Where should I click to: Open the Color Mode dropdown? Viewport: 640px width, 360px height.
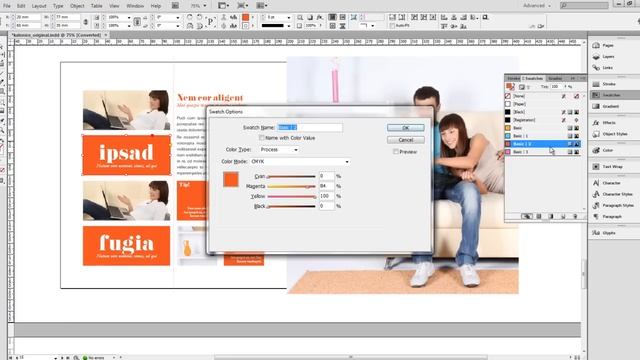pos(300,162)
